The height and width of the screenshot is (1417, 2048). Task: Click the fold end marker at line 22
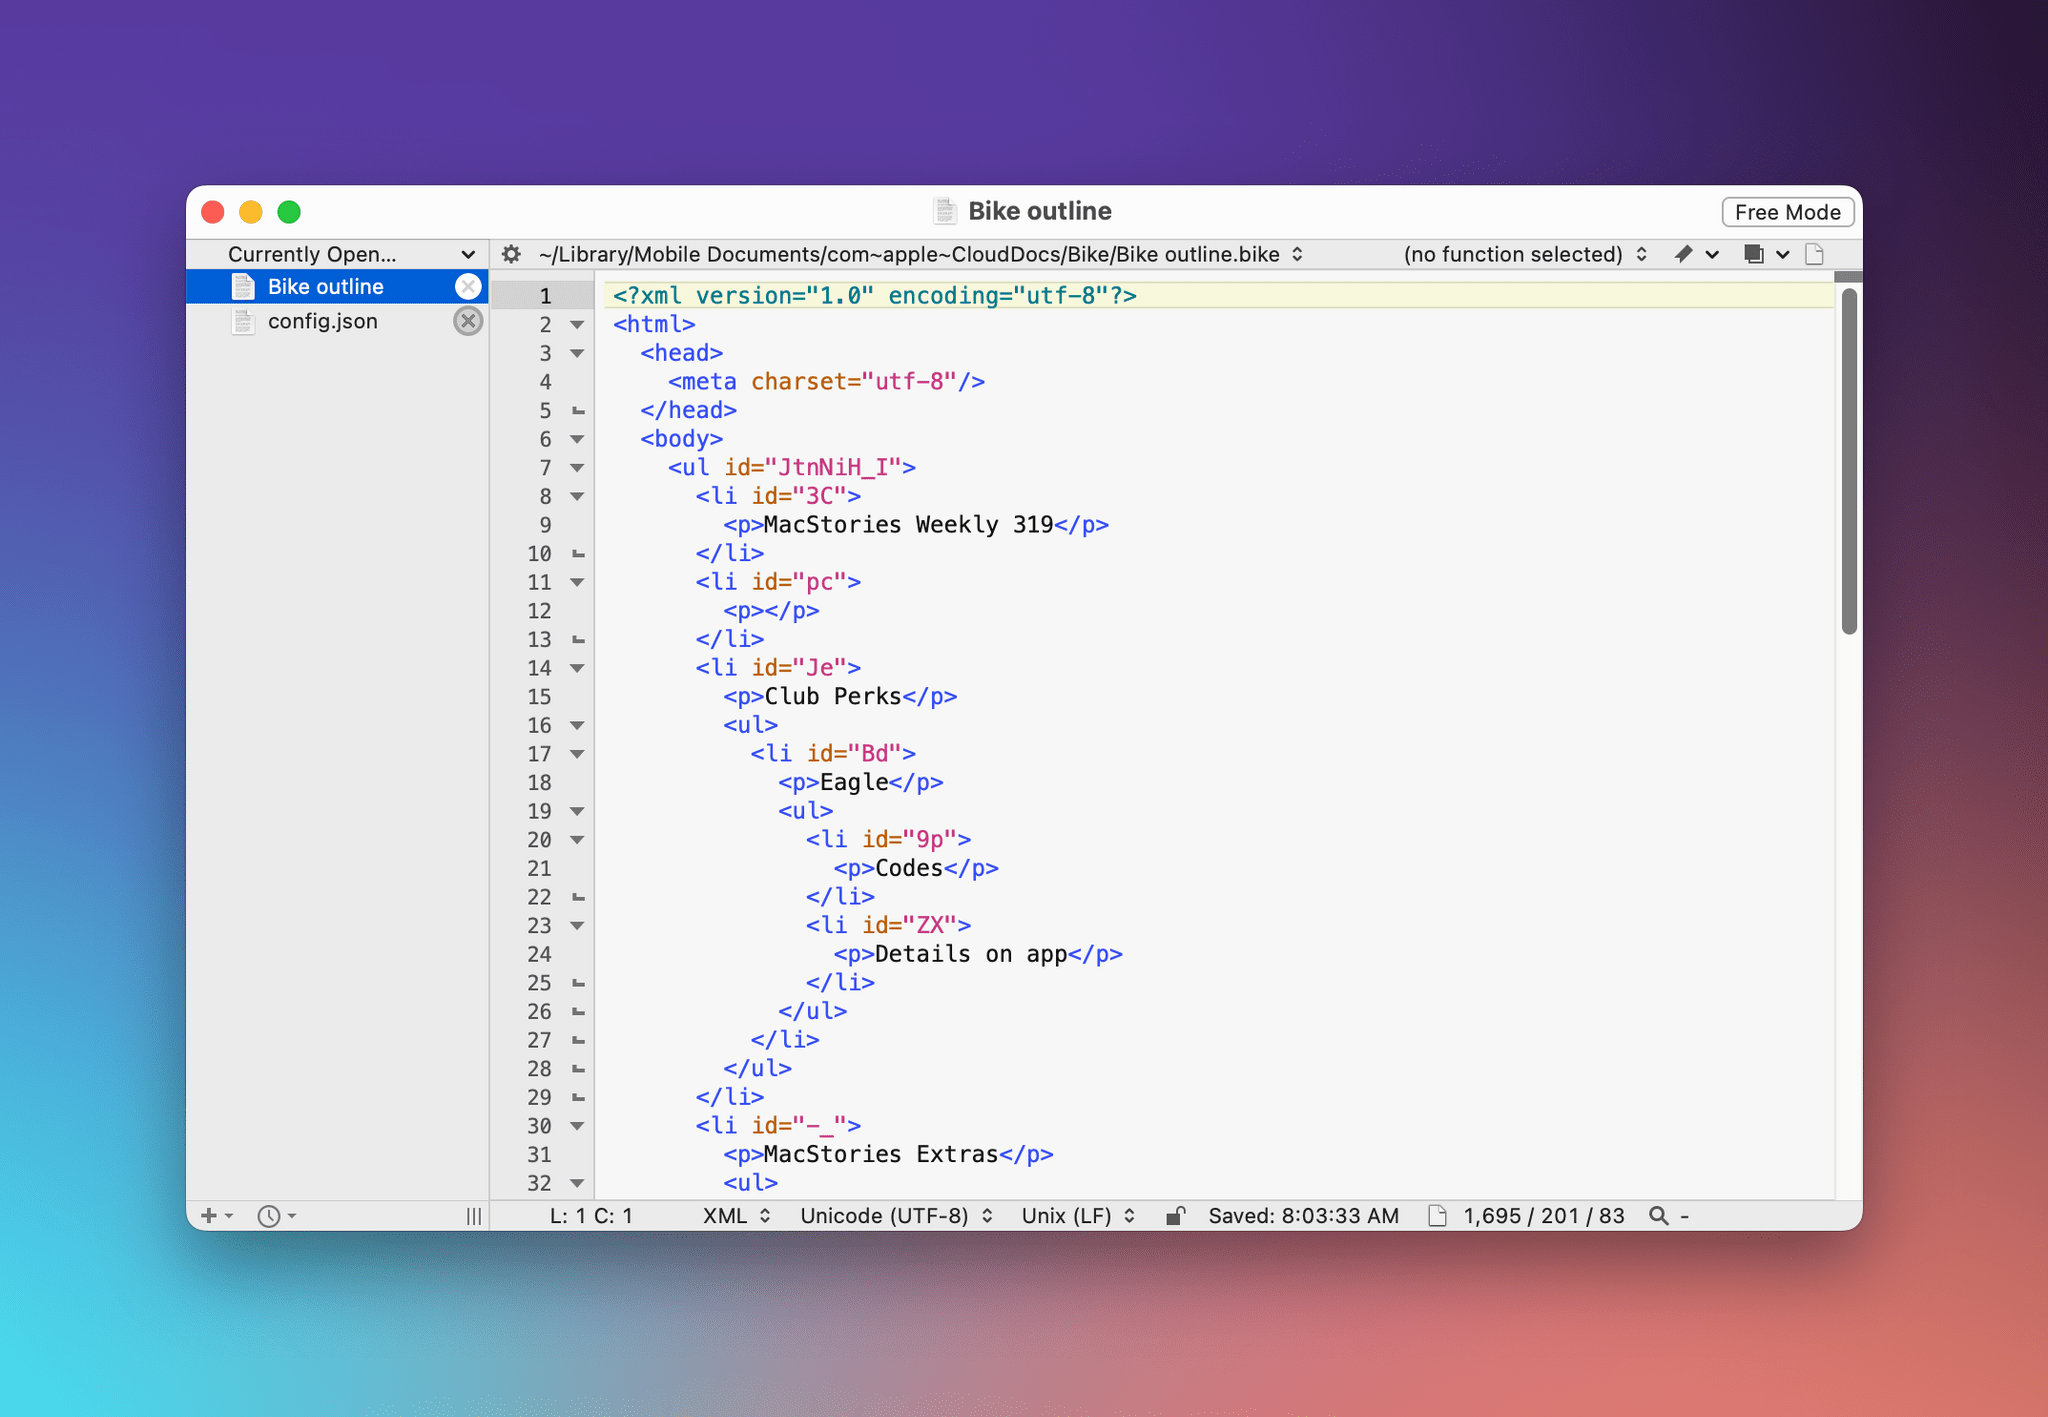(578, 897)
